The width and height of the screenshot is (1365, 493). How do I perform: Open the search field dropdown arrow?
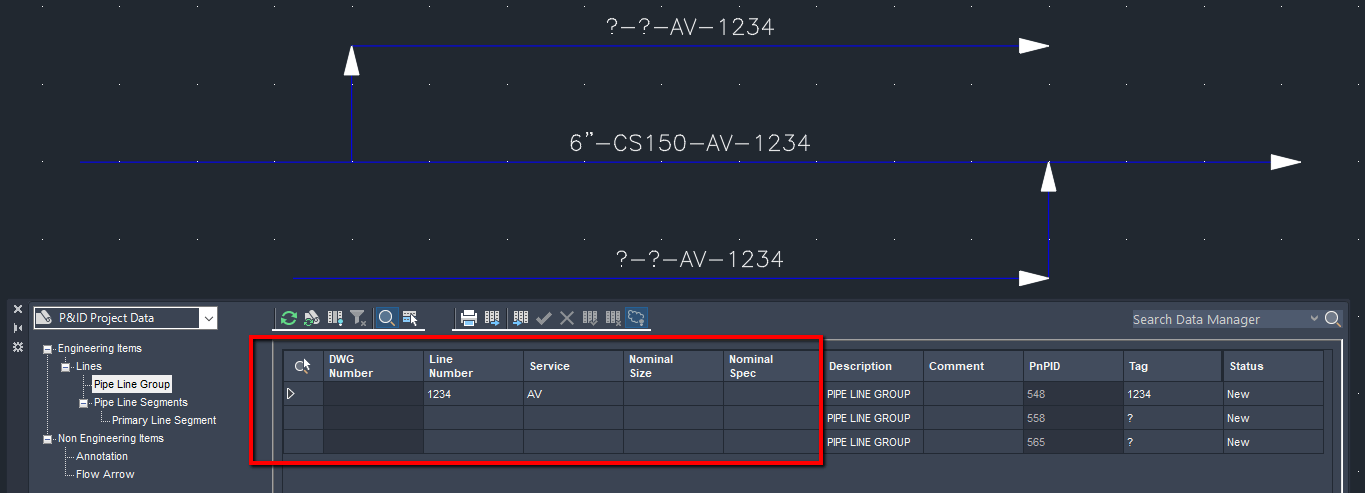tap(1314, 319)
